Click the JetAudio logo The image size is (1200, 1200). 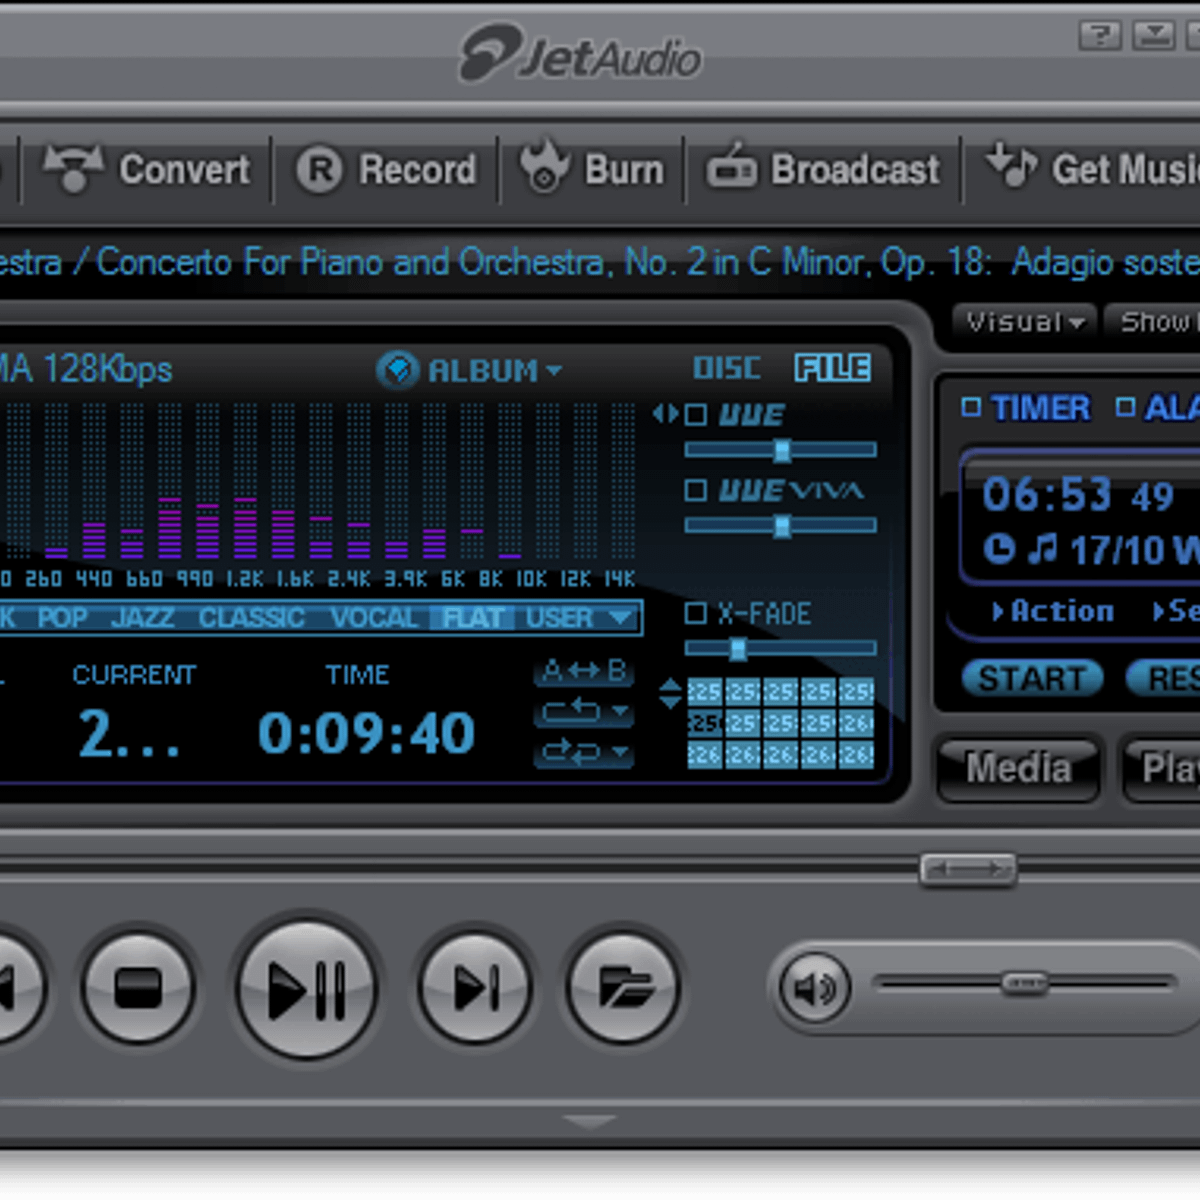coord(581,54)
